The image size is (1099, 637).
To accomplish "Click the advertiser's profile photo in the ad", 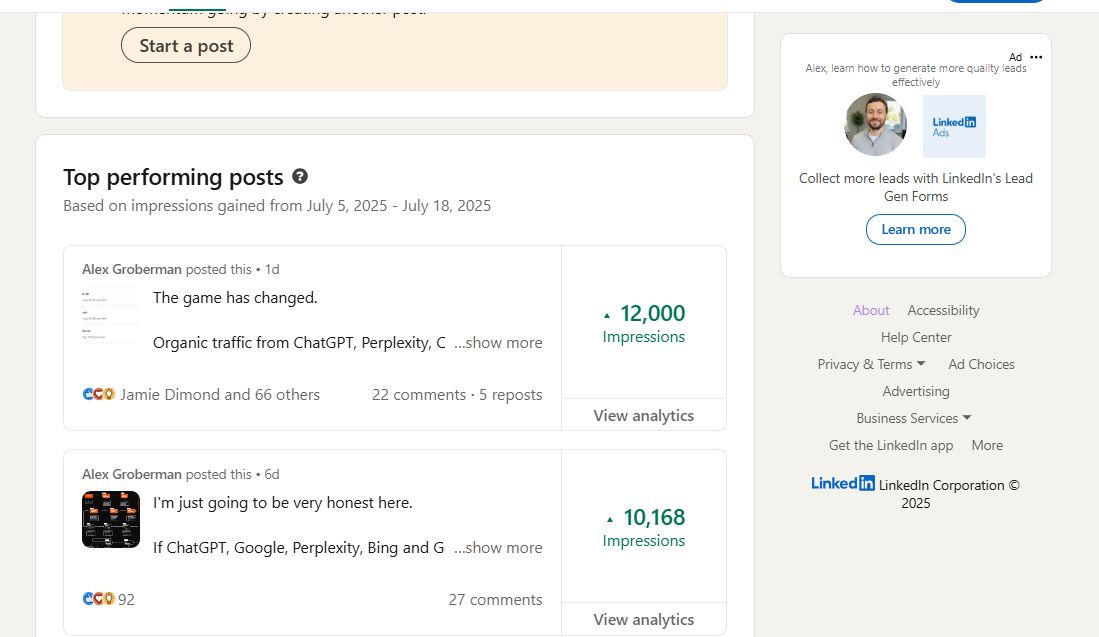I will tap(875, 125).
